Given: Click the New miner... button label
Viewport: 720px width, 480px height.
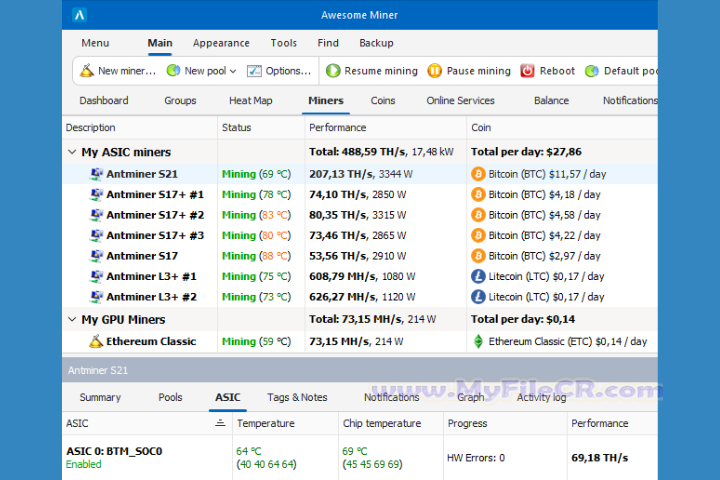Looking at the screenshot, I should tap(127, 71).
